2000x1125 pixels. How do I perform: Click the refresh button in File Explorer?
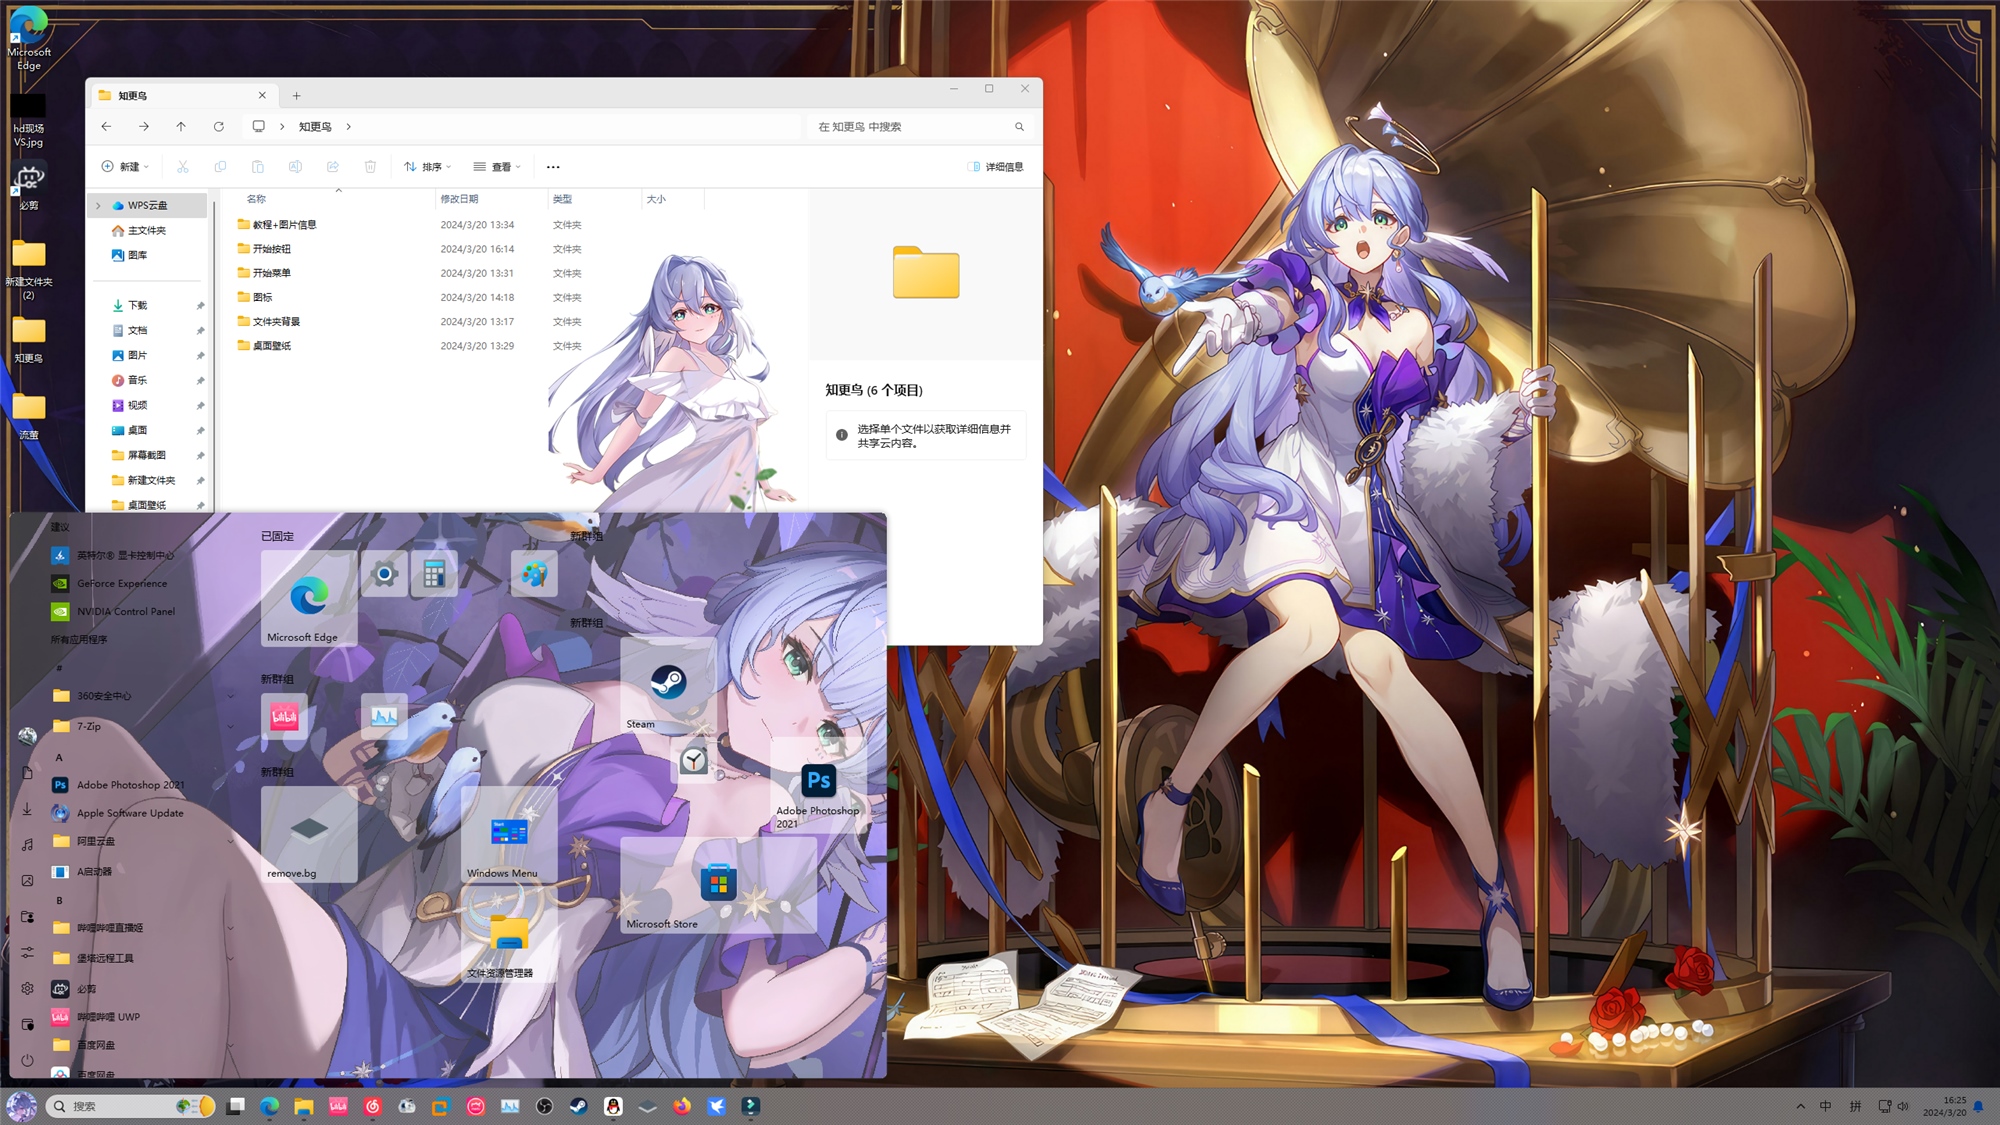click(x=219, y=127)
